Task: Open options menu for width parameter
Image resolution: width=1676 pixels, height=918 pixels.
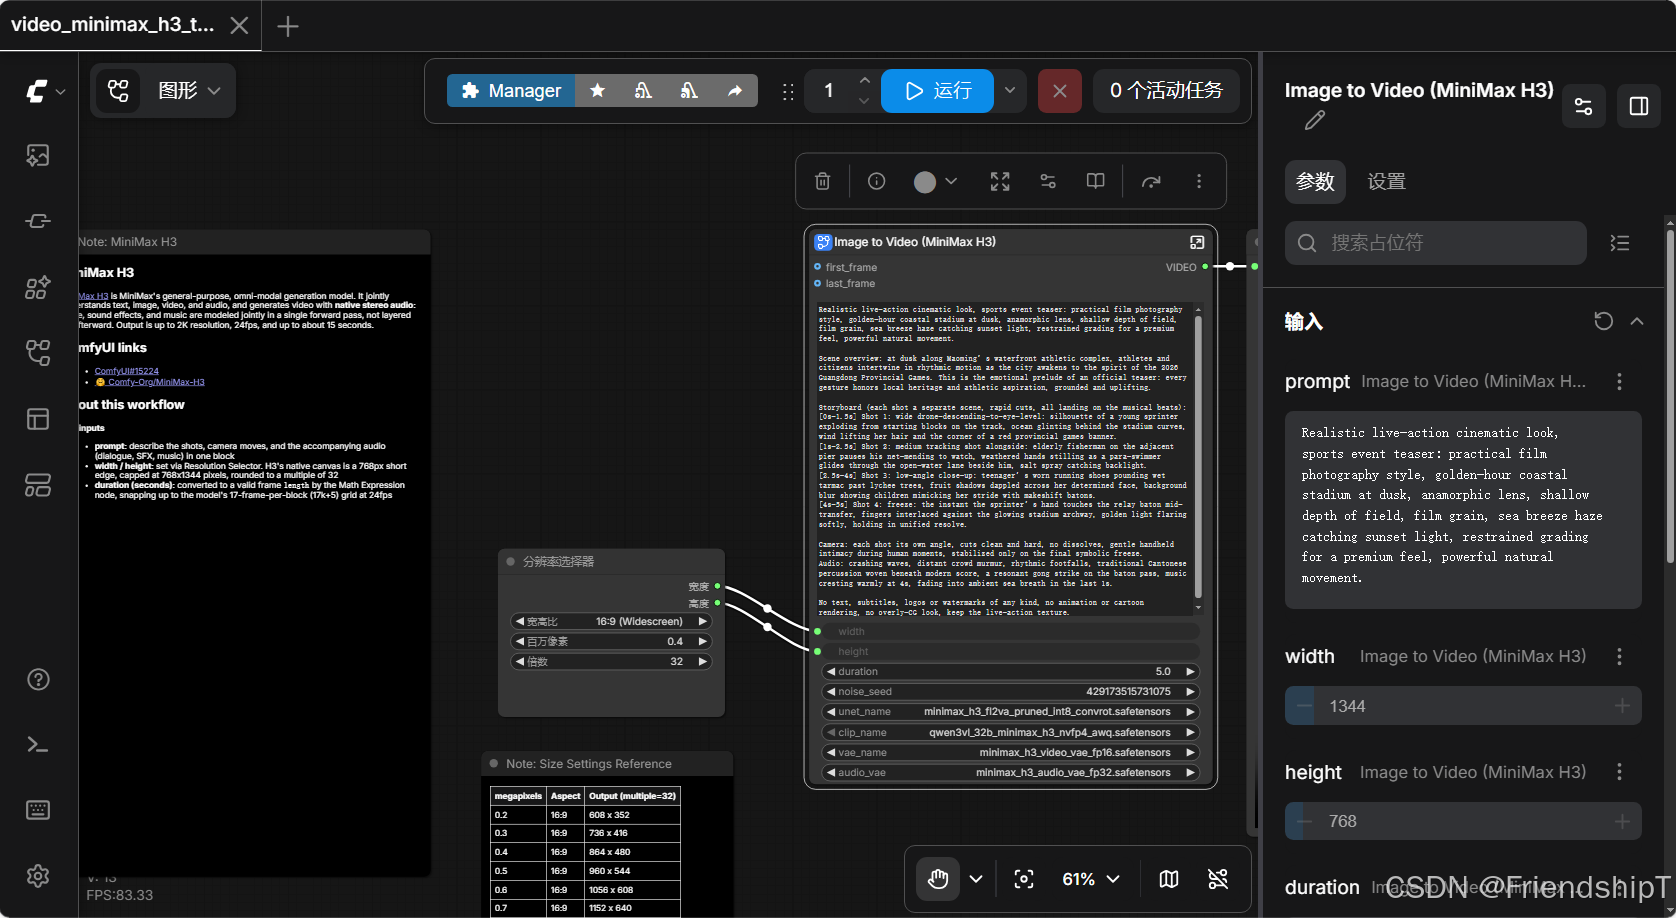Action: 1619,656
